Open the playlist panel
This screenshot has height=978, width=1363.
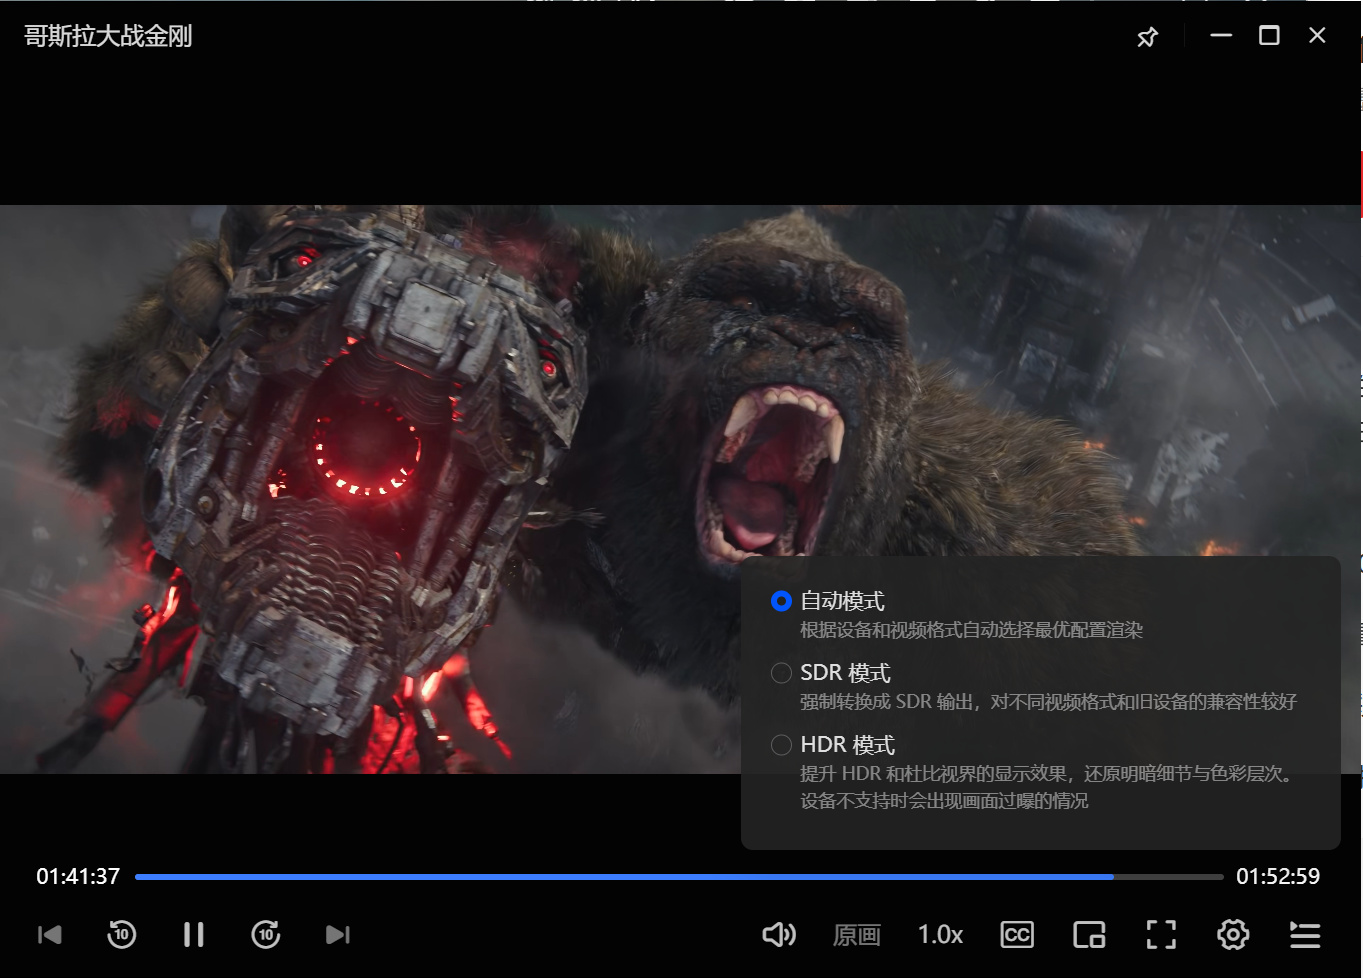pos(1305,935)
